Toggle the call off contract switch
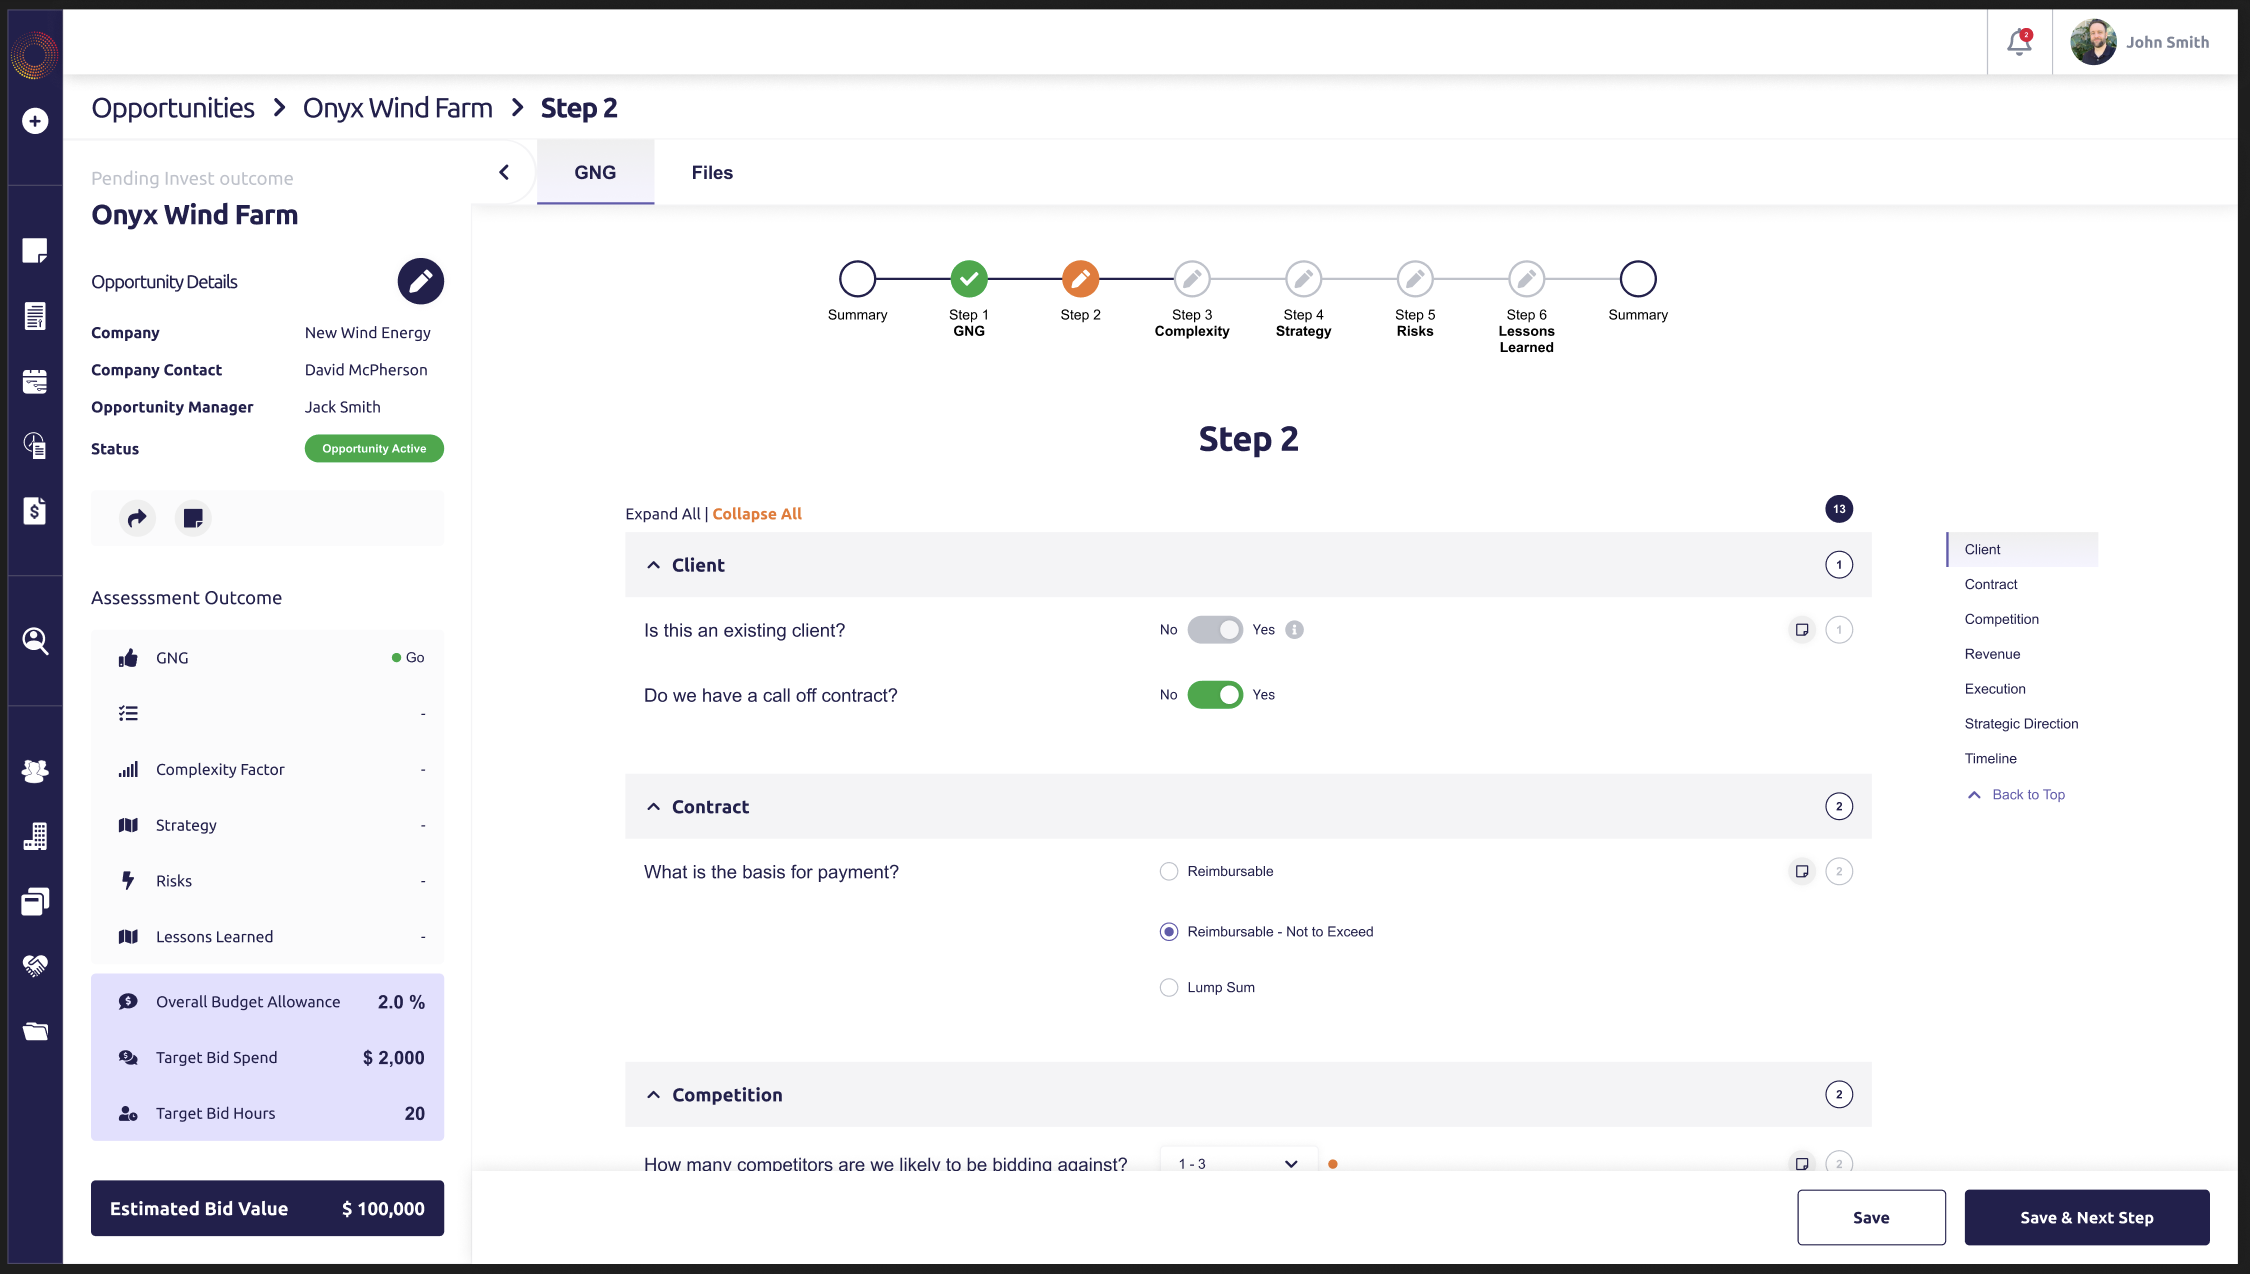Viewport: 2250px width, 1274px height. 1215,695
